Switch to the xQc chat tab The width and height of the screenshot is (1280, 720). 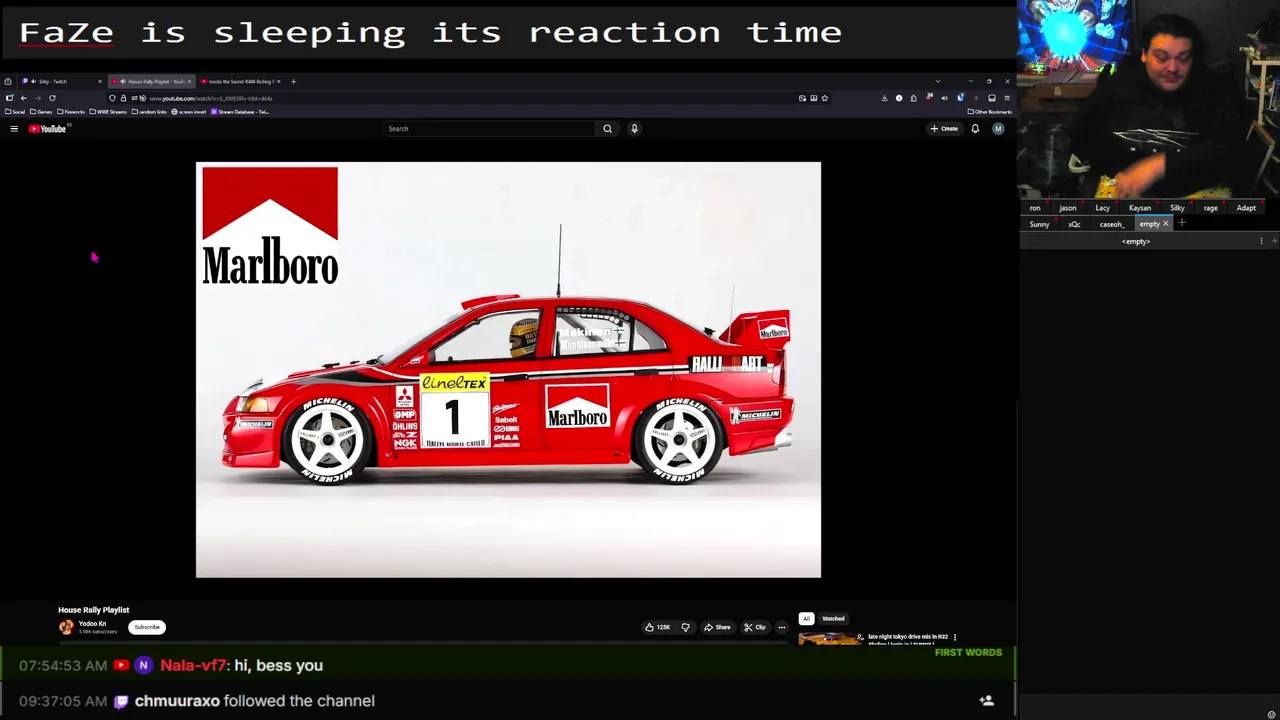pos(1074,224)
